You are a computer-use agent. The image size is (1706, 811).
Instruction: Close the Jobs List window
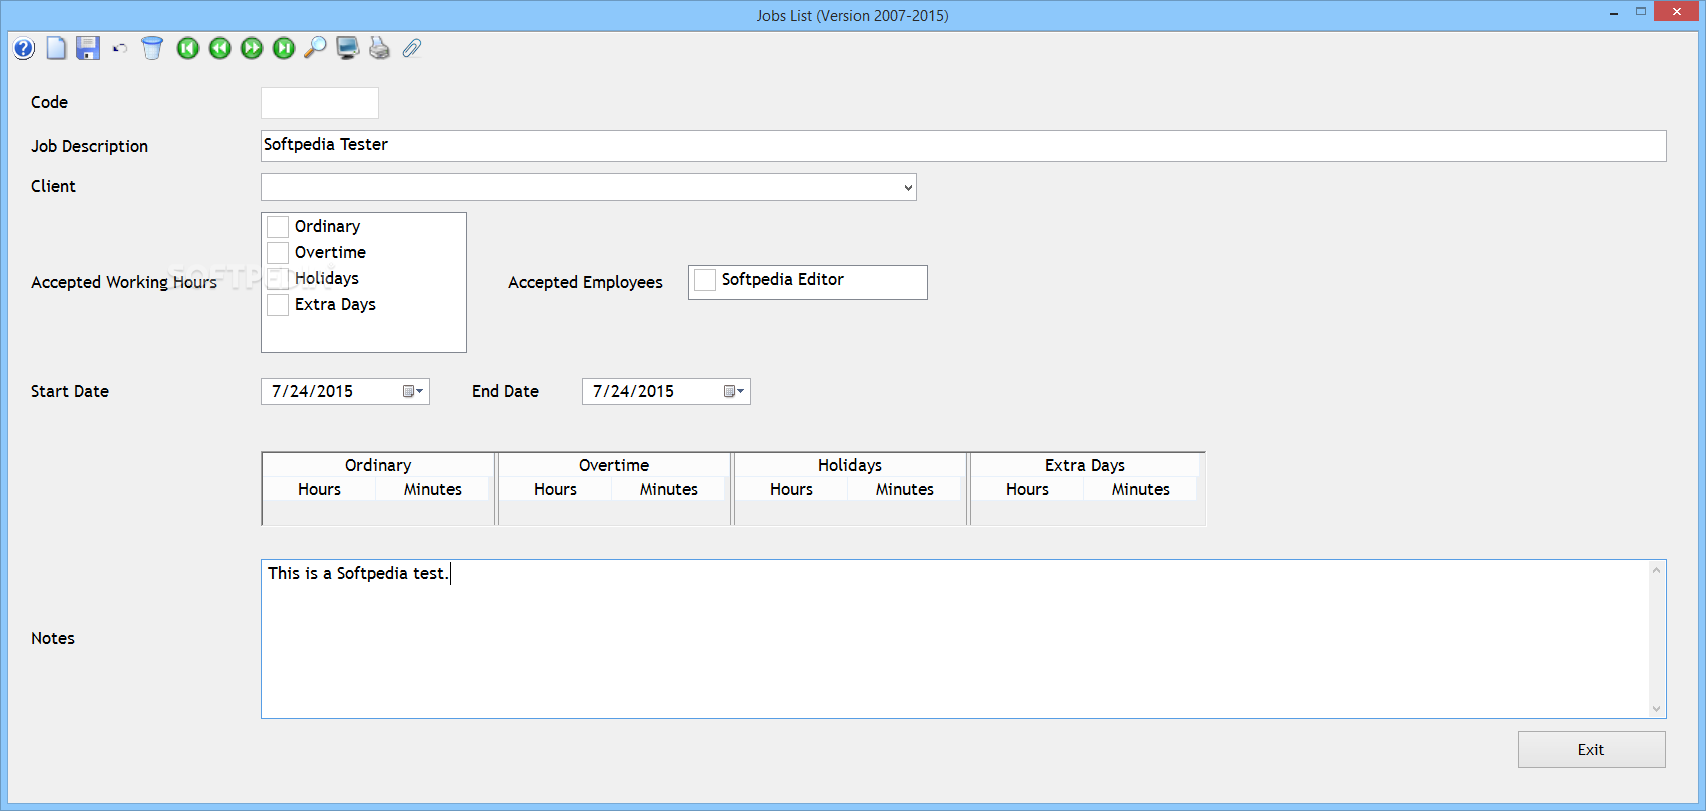click(x=1677, y=12)
